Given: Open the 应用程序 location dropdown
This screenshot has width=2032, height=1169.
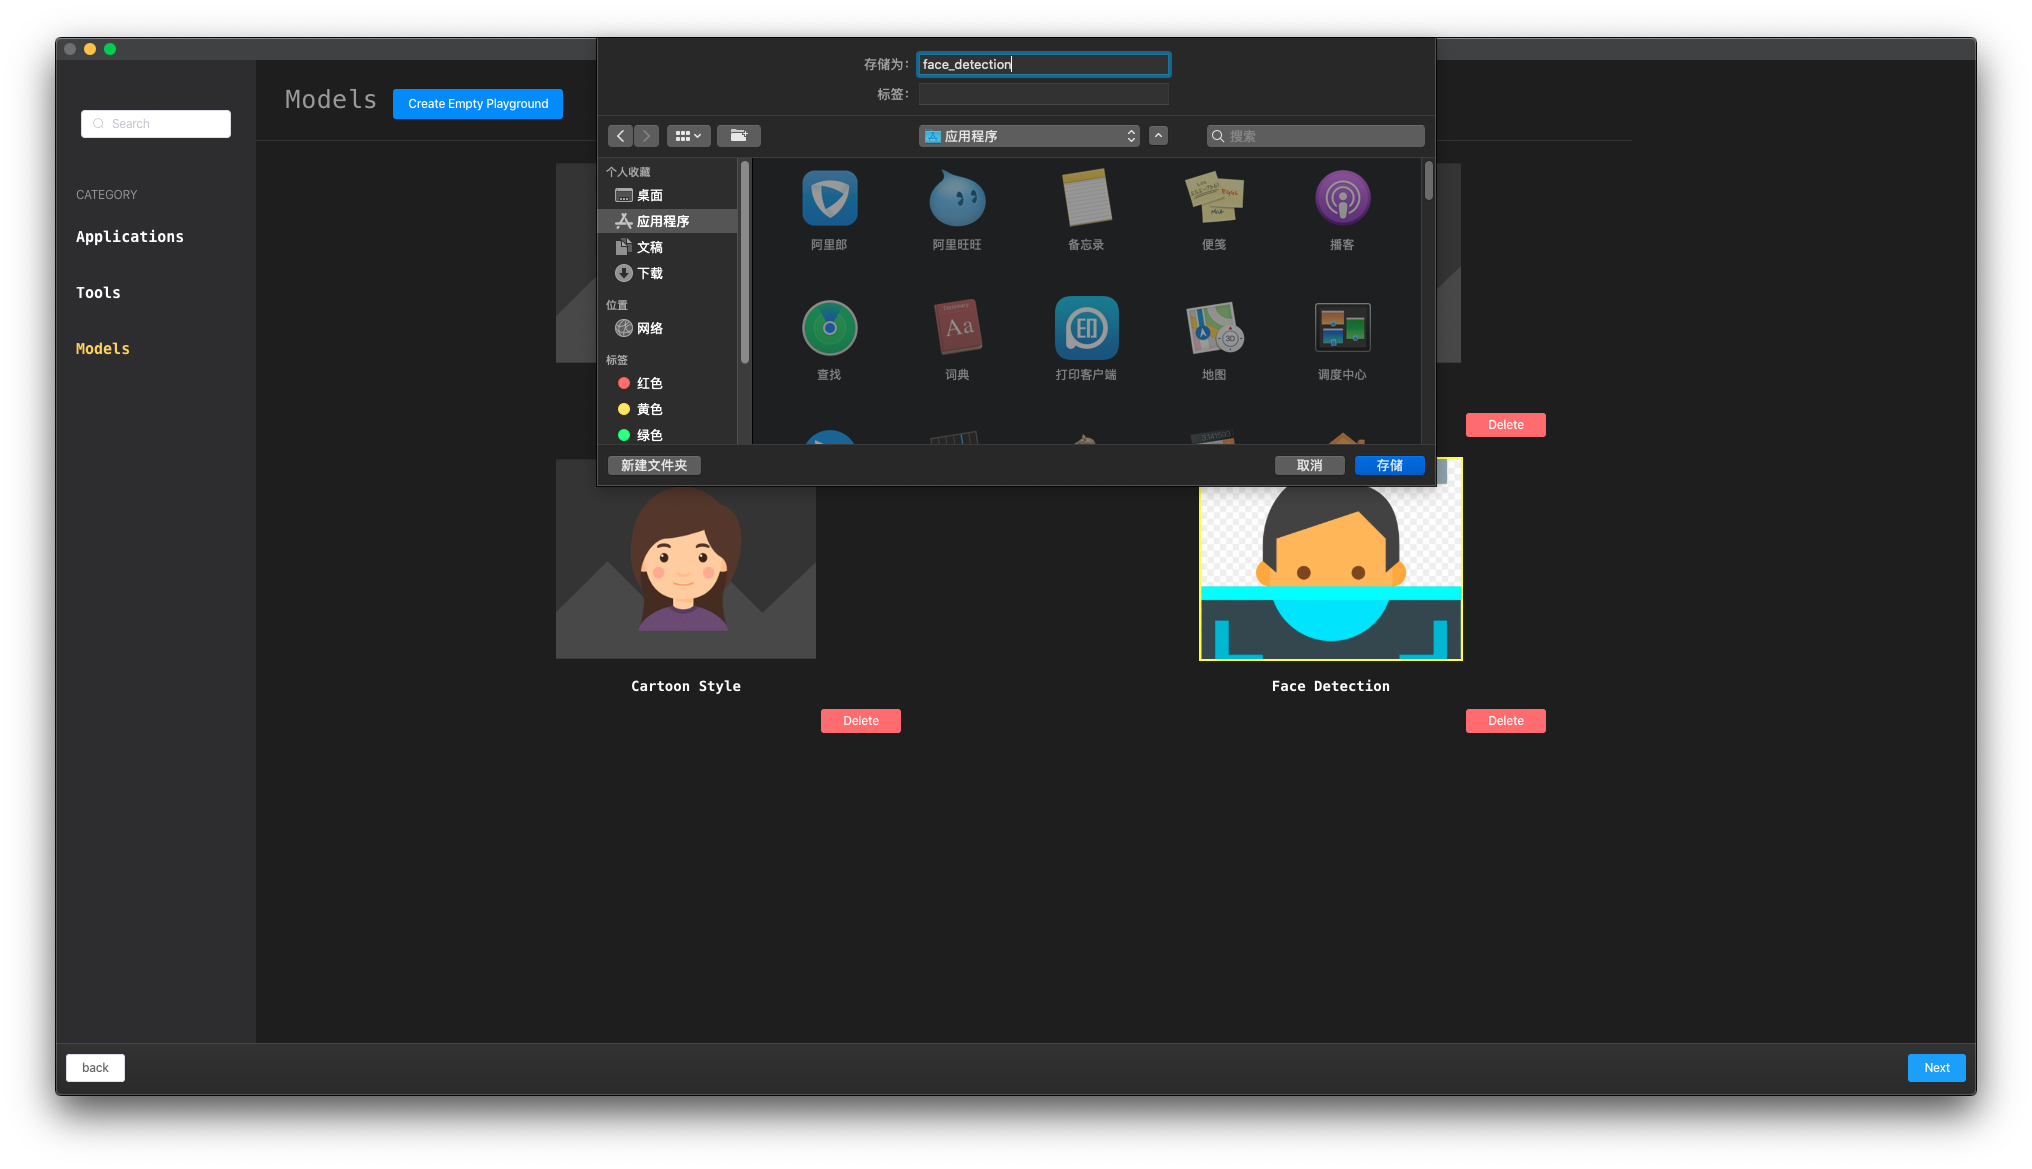Looking at the screenshot, I should 1028,136.
